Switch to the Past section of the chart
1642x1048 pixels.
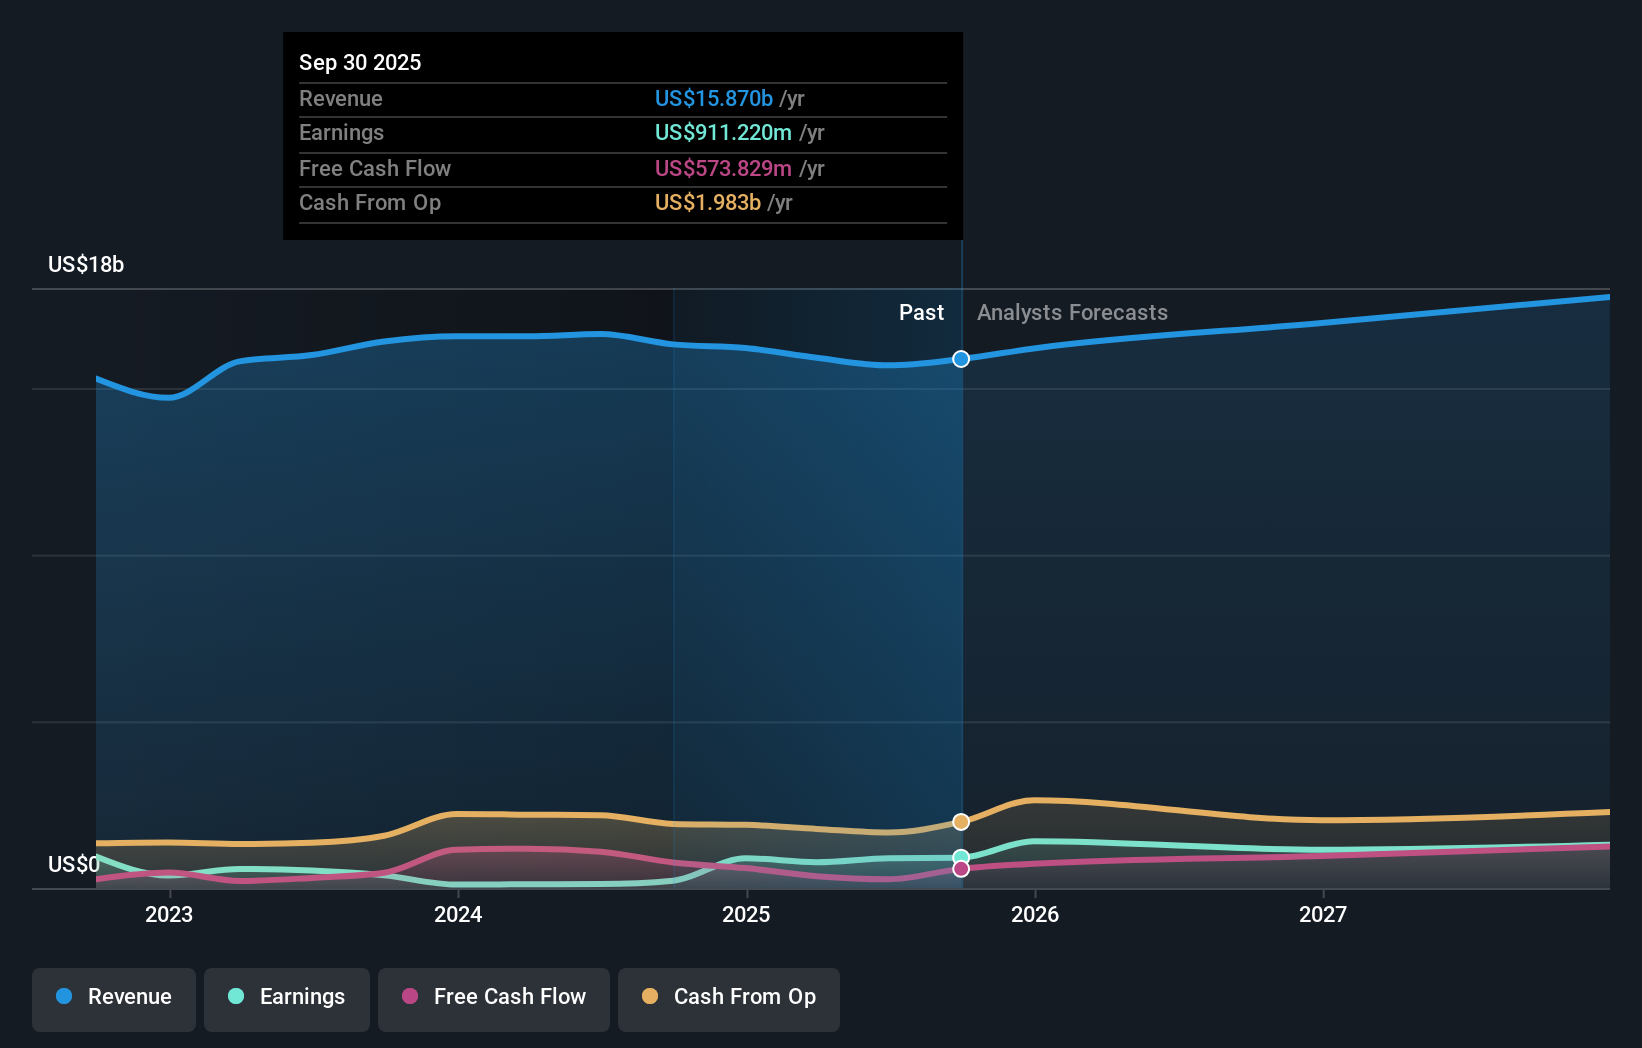click(x=921, y=312)
